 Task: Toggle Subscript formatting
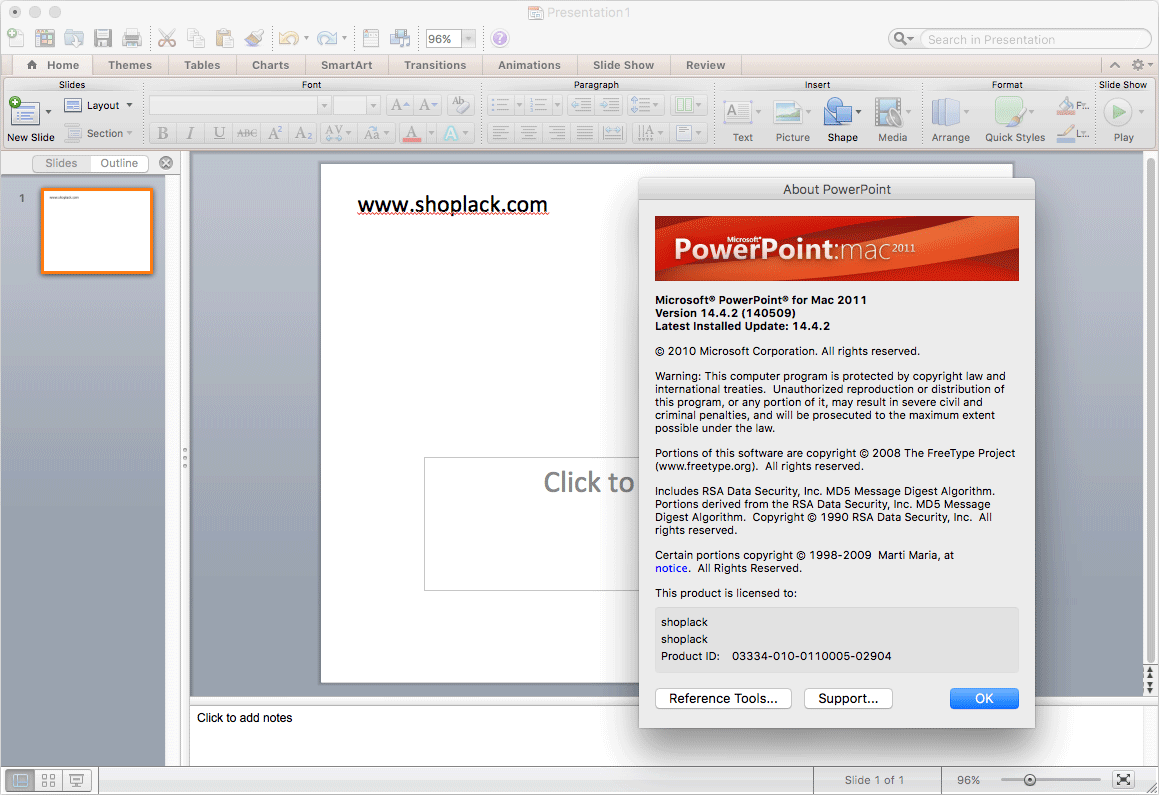point(303,133)
